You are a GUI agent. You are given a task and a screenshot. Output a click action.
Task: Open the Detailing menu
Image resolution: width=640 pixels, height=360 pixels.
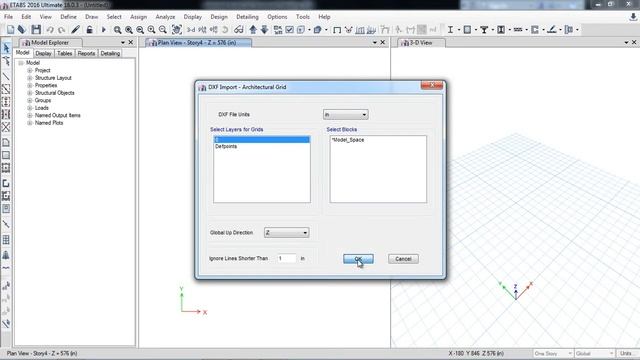point(247,17)
